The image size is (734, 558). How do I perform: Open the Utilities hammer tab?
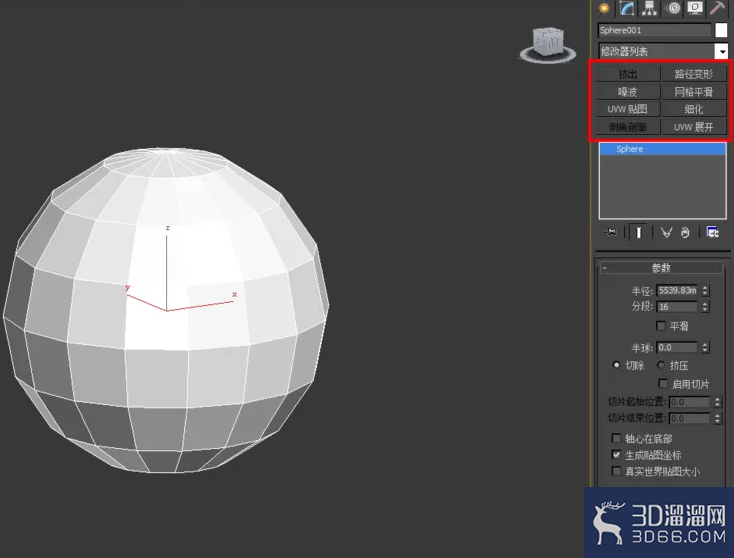click(x=718, y=8)
